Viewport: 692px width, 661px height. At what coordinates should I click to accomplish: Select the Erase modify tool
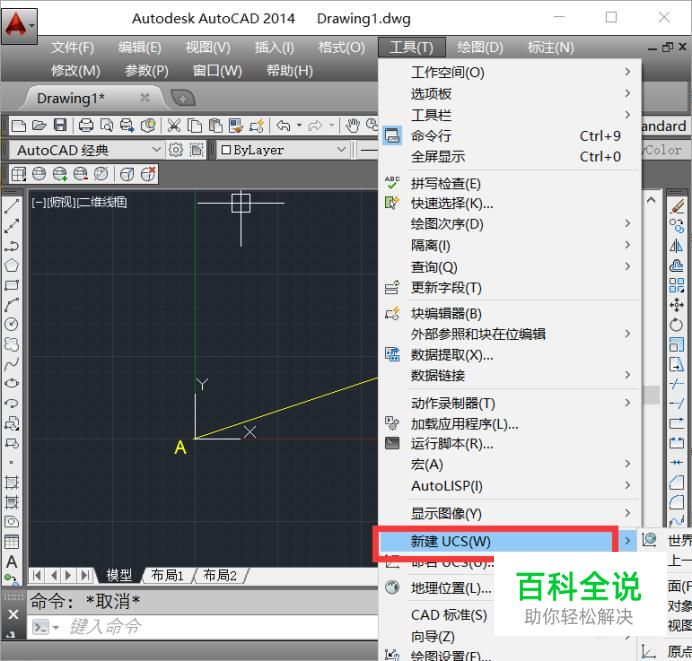point(676,206)
